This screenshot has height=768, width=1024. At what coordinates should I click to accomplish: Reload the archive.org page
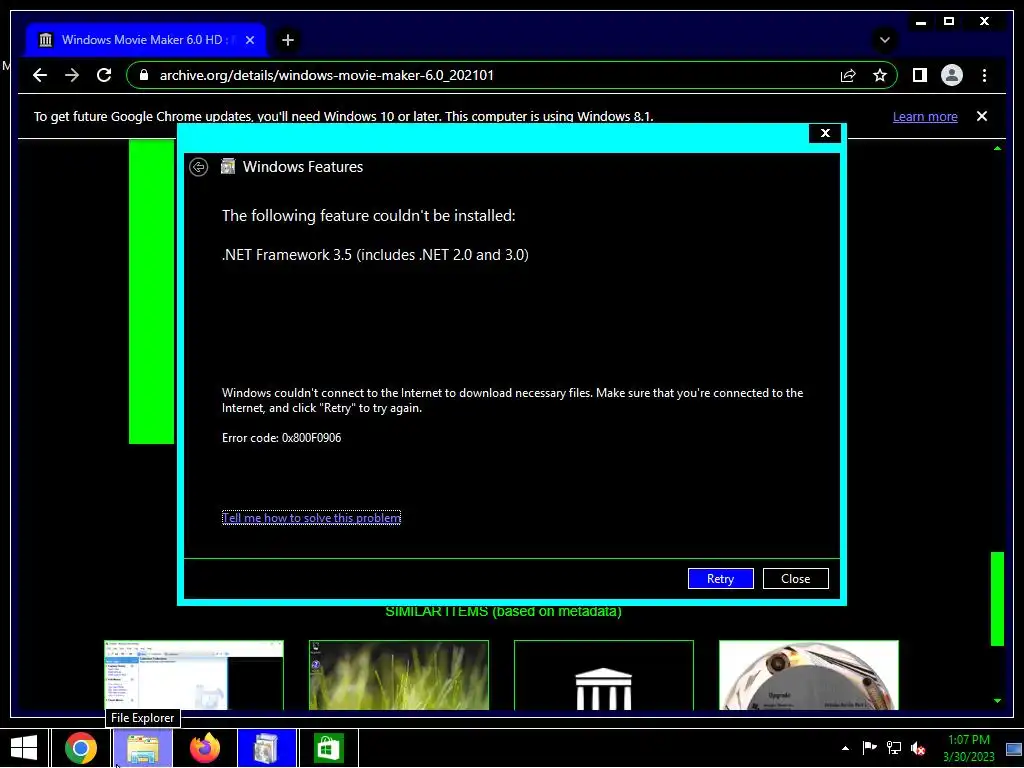[104, 75]
